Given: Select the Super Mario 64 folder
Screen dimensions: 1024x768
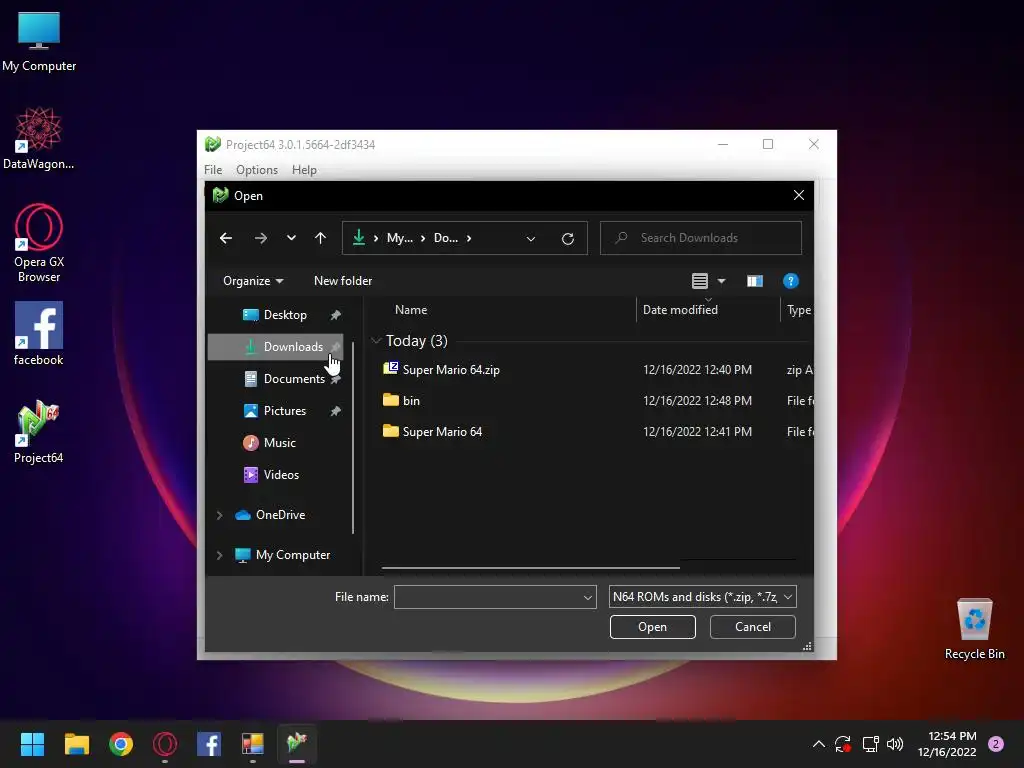Looking at the screenshot, I should [442, 432].
